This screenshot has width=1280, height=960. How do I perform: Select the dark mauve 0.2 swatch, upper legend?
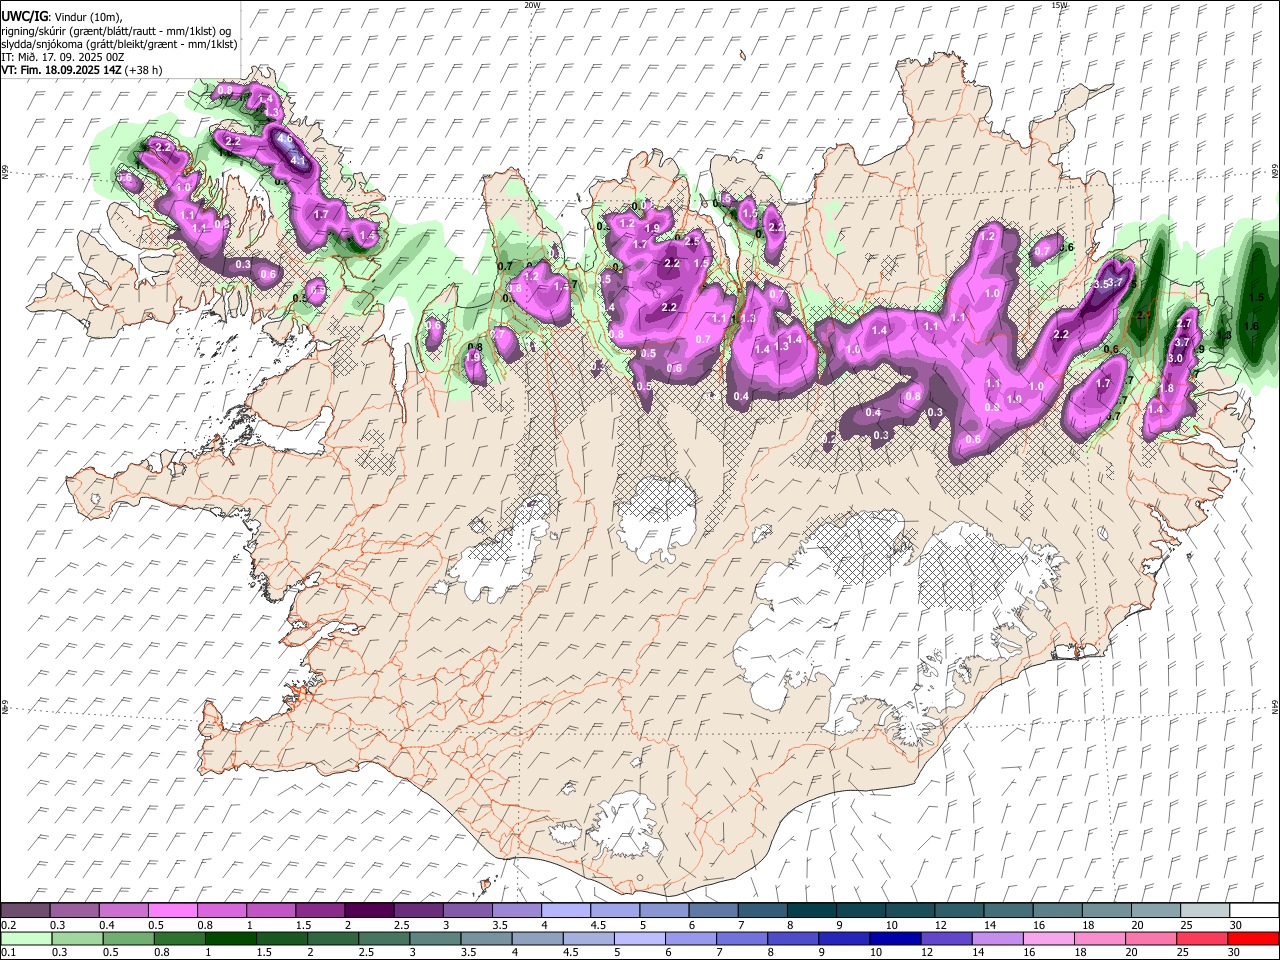coord(25,910)
